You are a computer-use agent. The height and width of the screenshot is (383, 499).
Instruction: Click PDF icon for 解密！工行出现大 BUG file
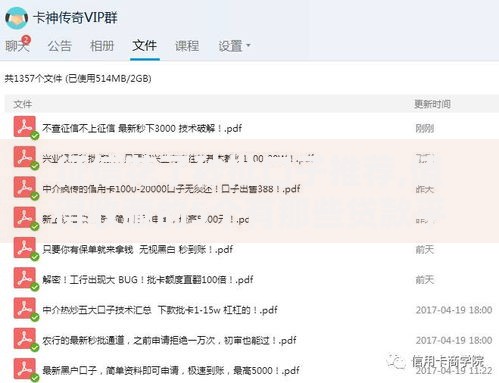(25, 278)
